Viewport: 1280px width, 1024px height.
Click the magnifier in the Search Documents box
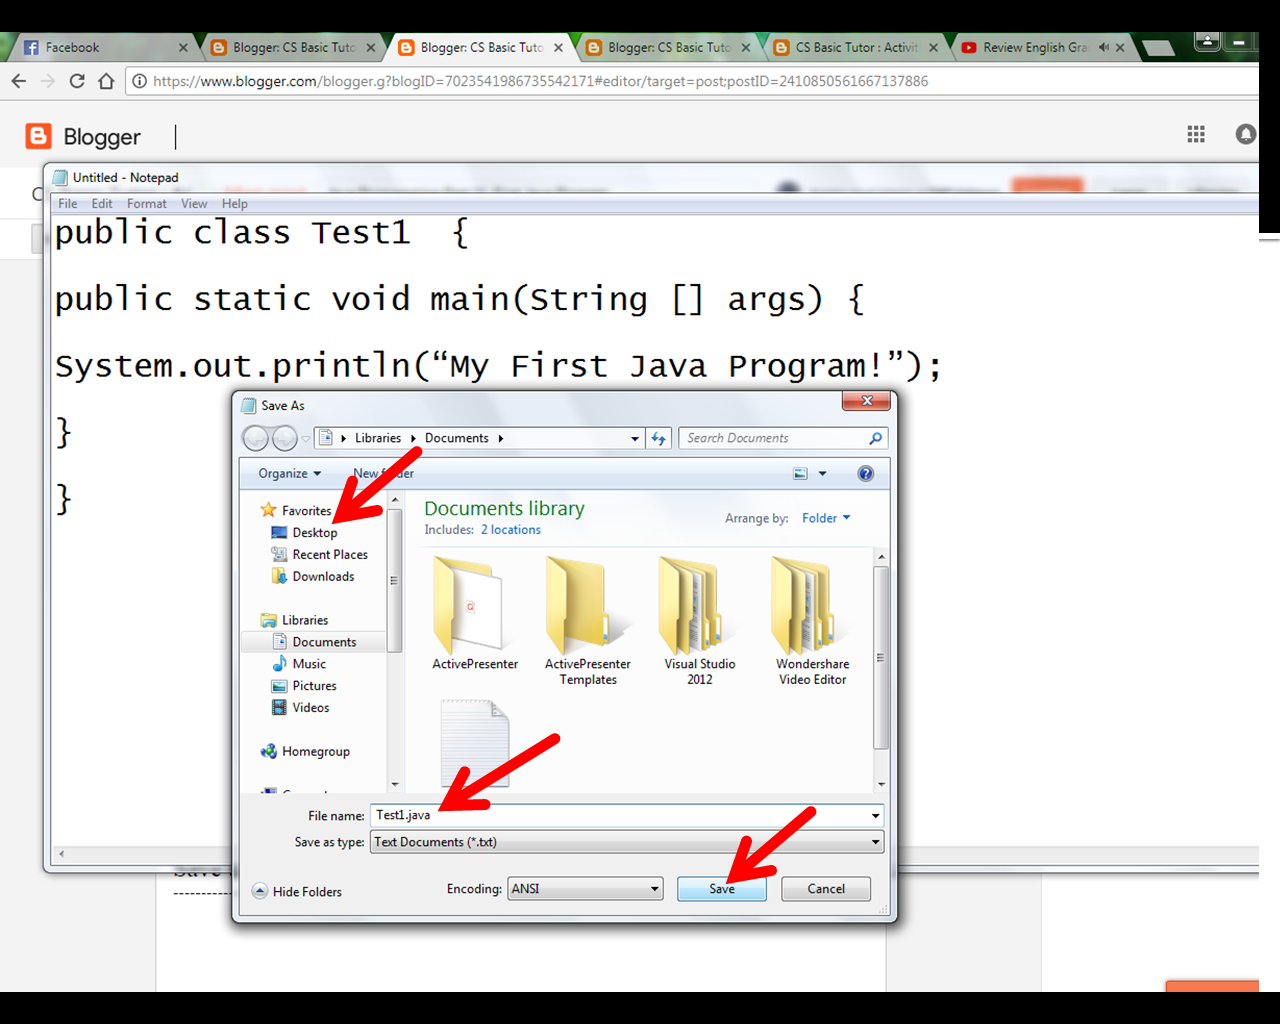pyautogui.click(x=875, y=438)
